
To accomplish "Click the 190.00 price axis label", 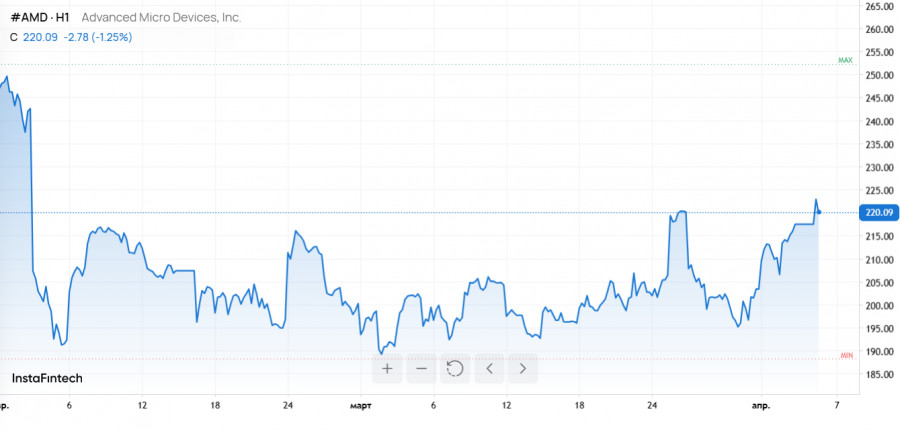I will pos(879,352).
